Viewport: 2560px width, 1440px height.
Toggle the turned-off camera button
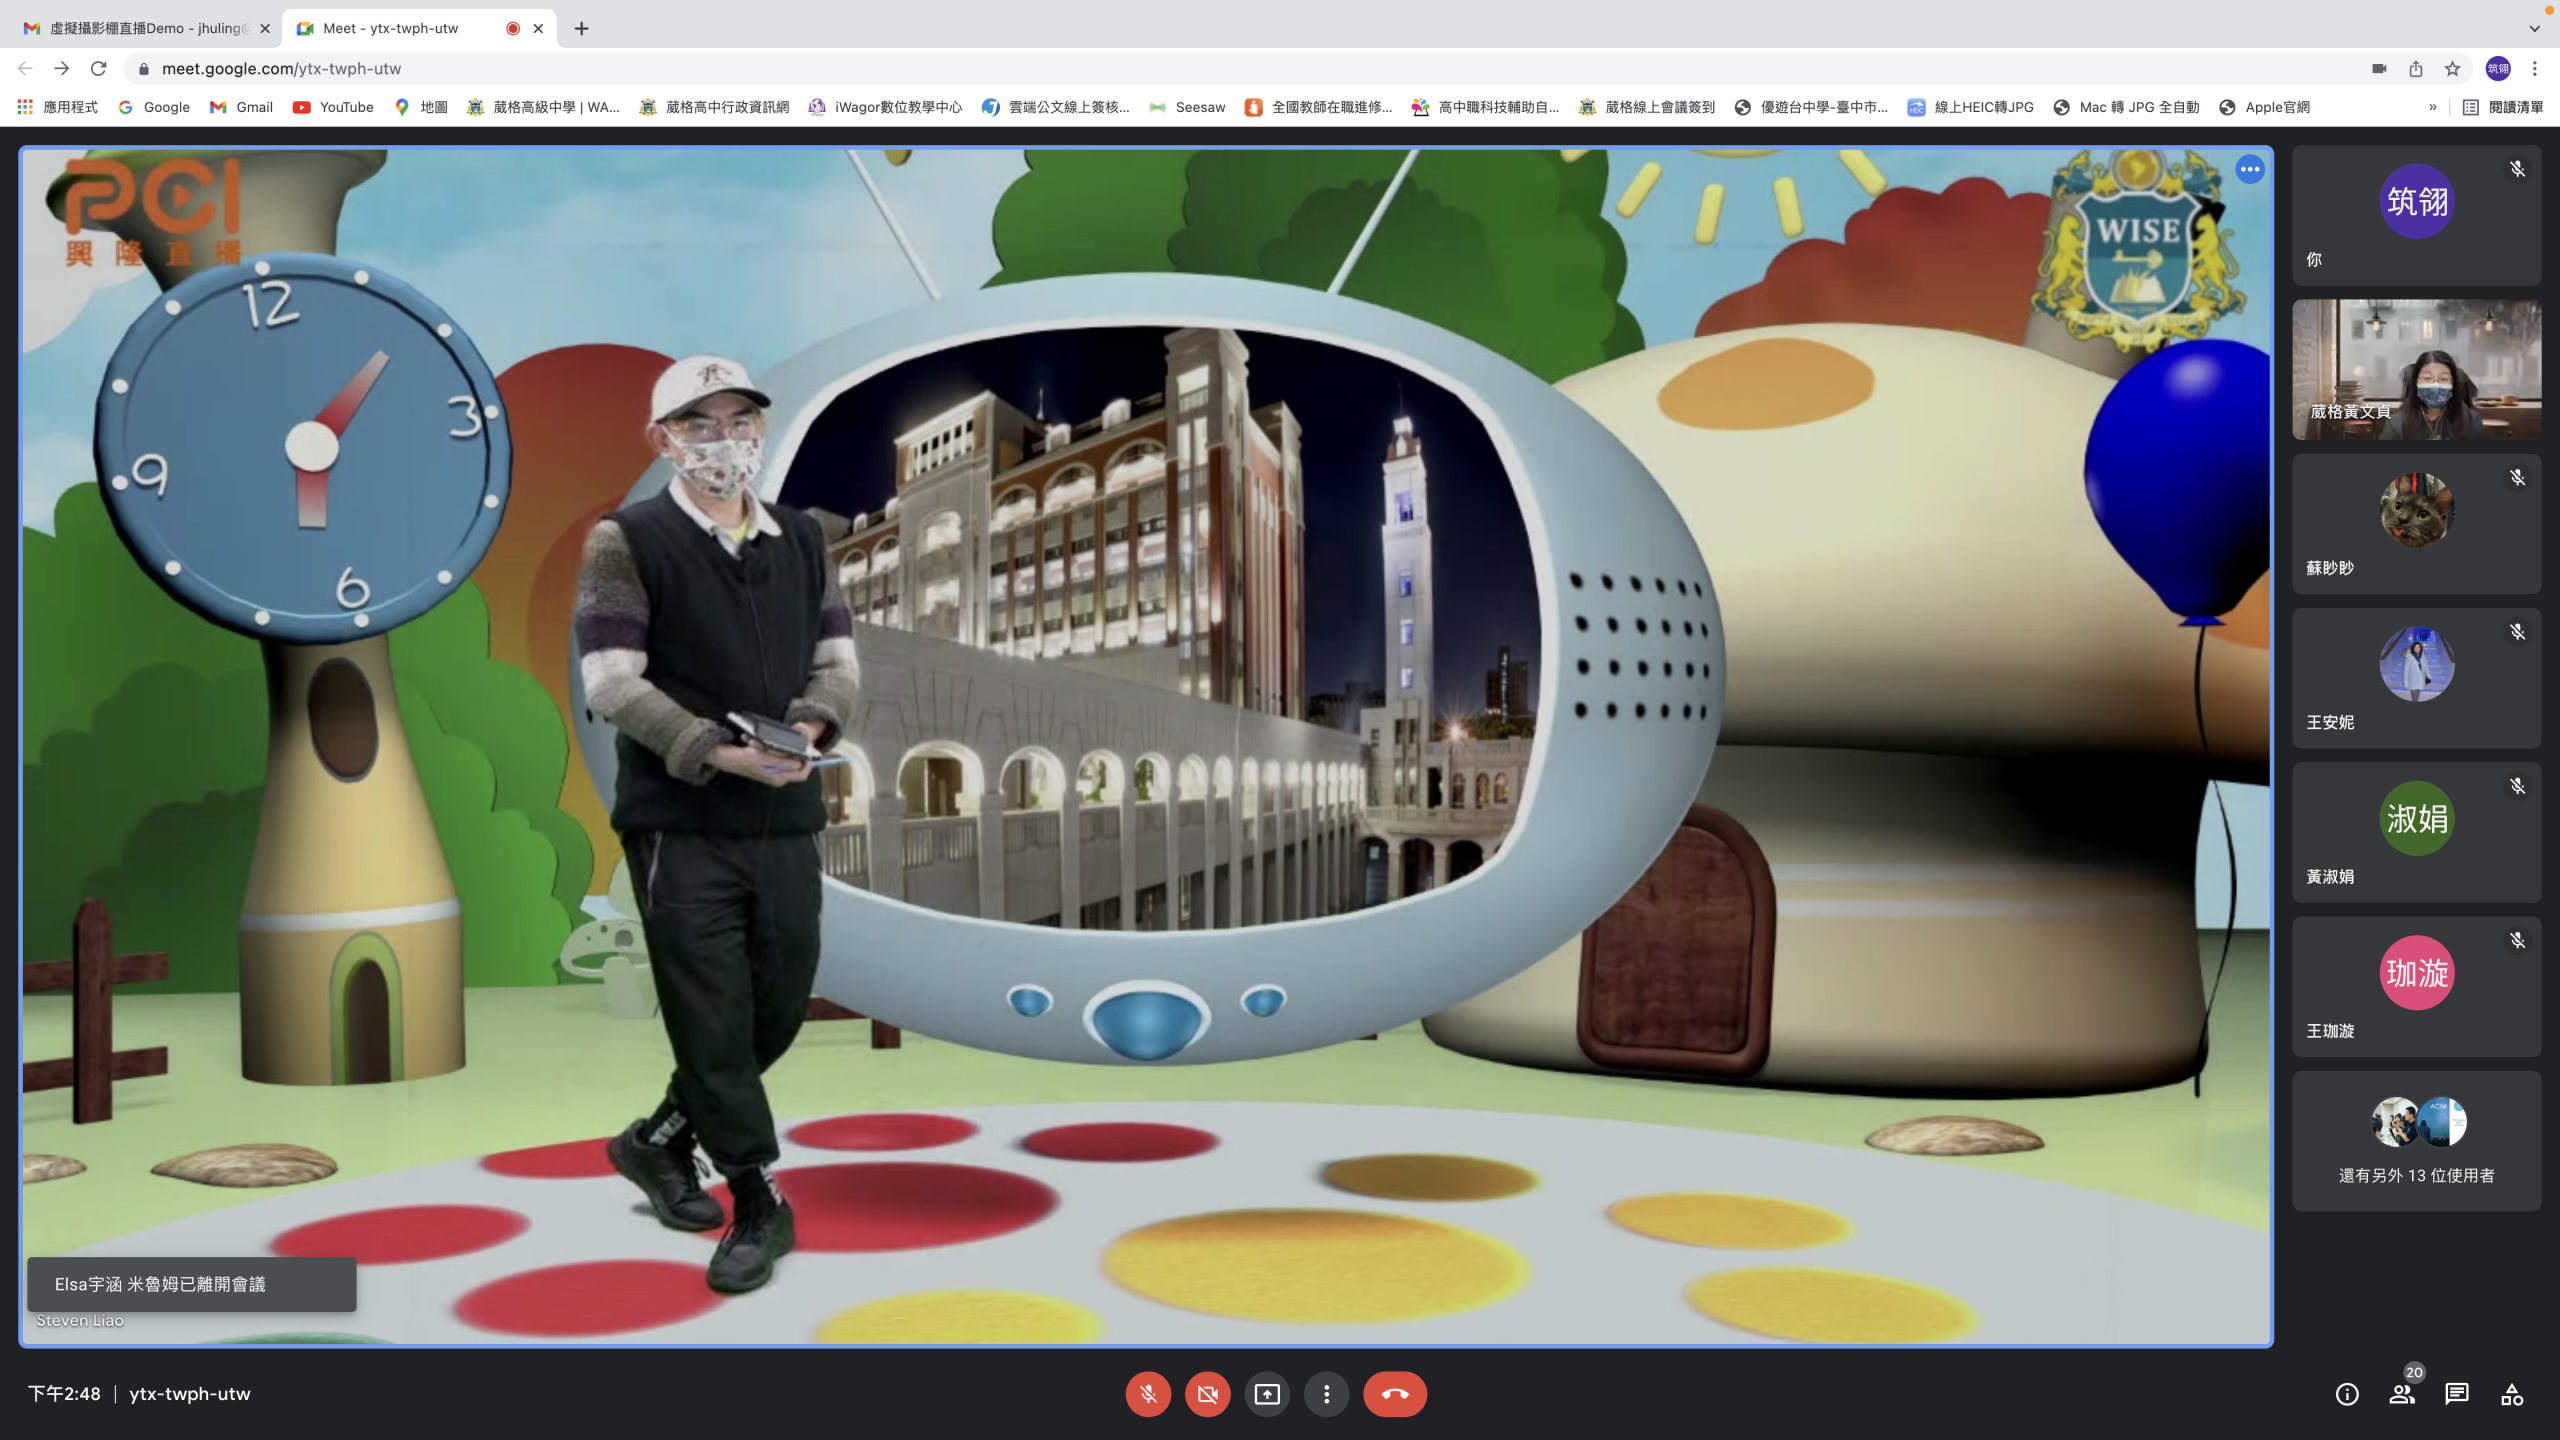click(x=1207, y=1394)
